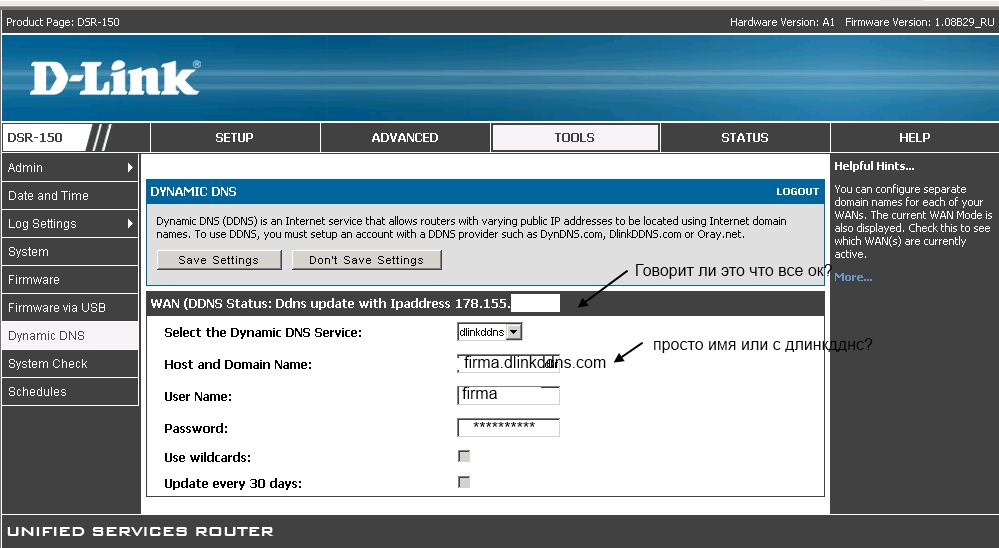Toggle Update every 30 days checkbox
The width and height of the screenshot is (999, 548).
pyautogui.click(x=464, y=482)
